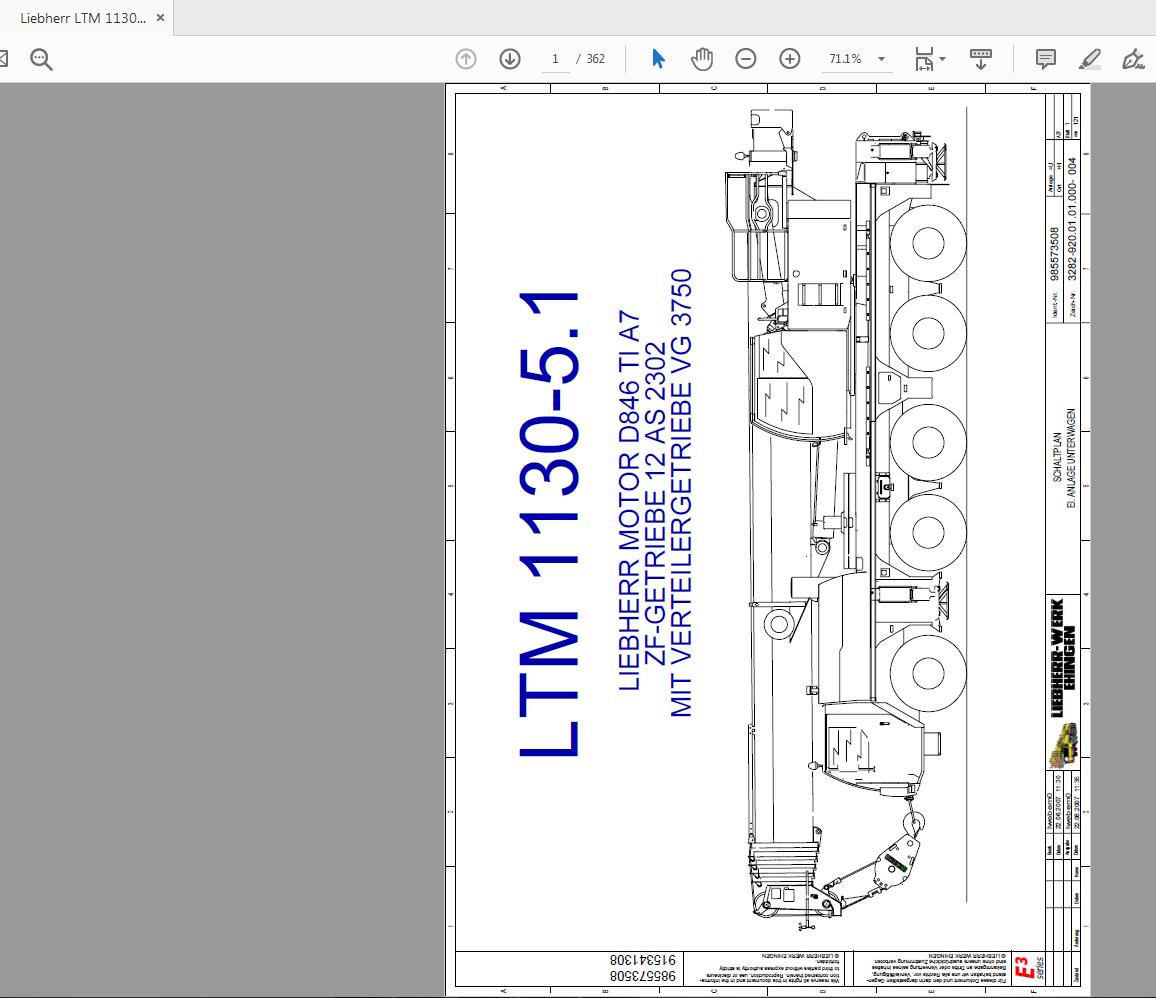
Task: Go to next page arrow
Action: [x=510, y=59]
